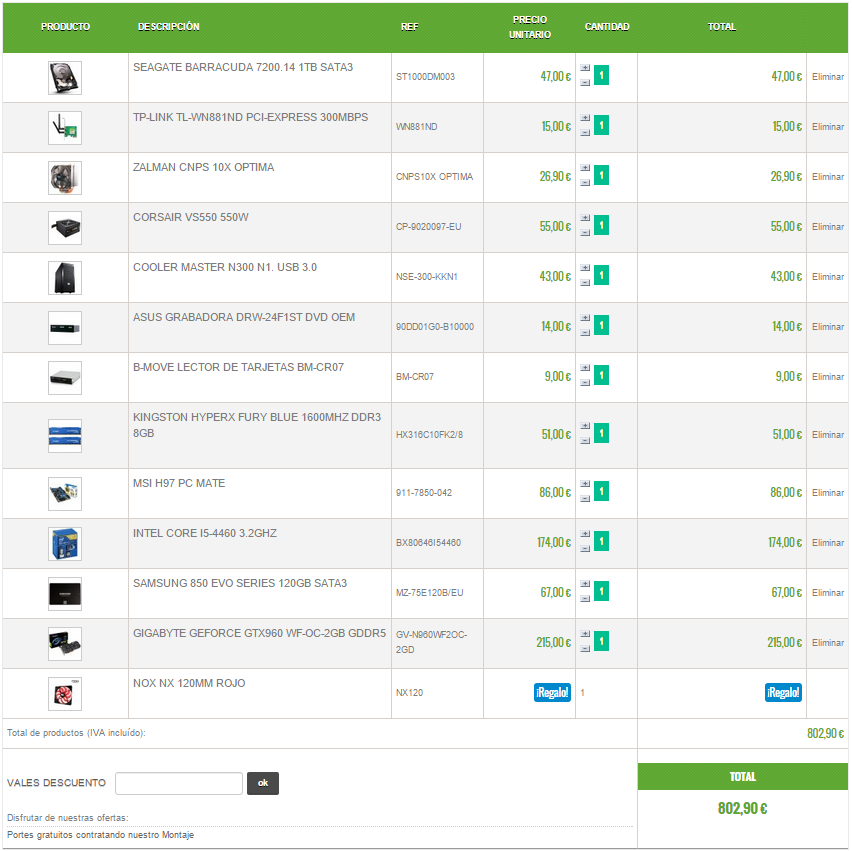Screen dimensions: 852x851
Task: Open the Cooler Master N300 case thumbnail
Action: (x=65, y=278)
